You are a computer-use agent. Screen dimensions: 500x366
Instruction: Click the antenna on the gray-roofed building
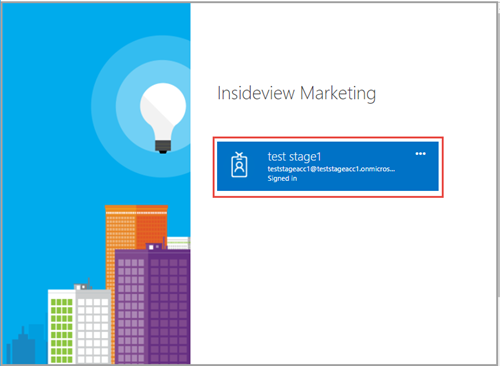point(89,283)
